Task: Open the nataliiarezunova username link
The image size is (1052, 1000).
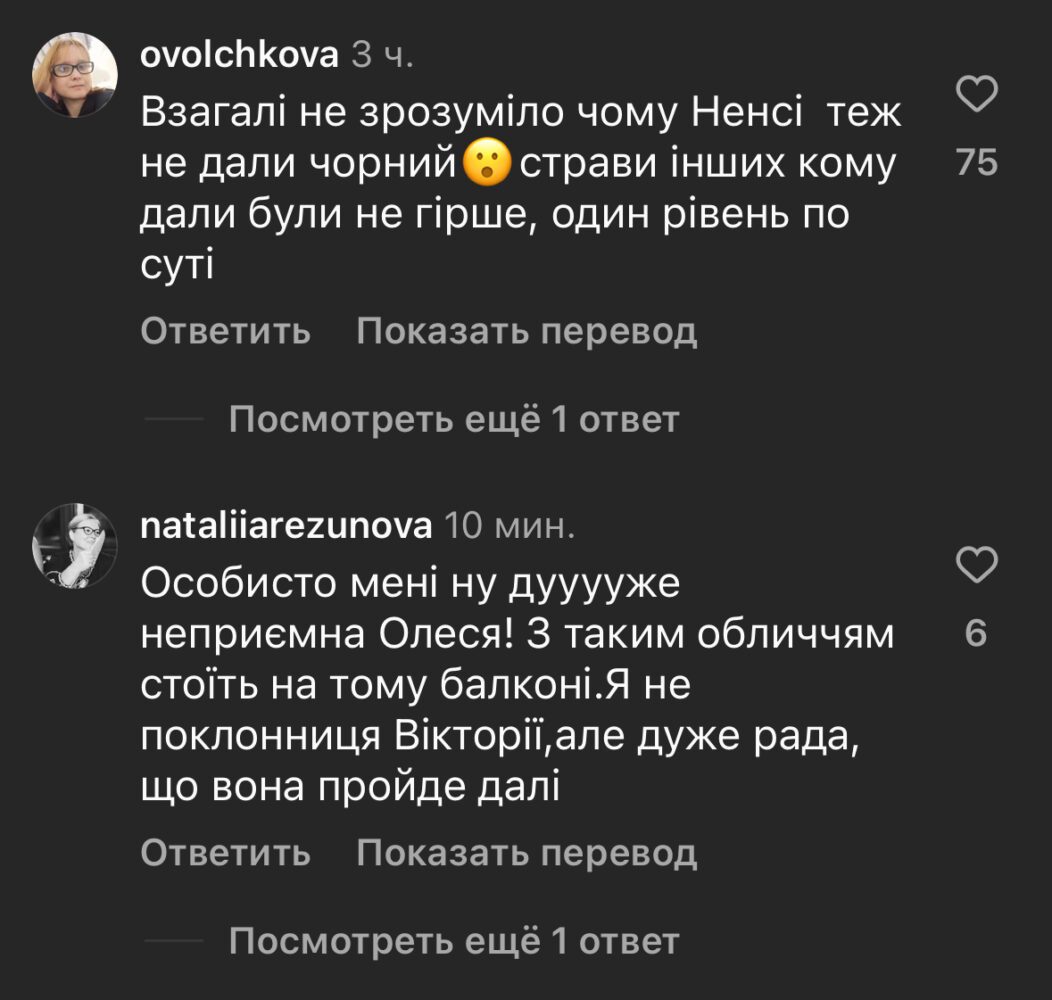Action: click(286, 525)
